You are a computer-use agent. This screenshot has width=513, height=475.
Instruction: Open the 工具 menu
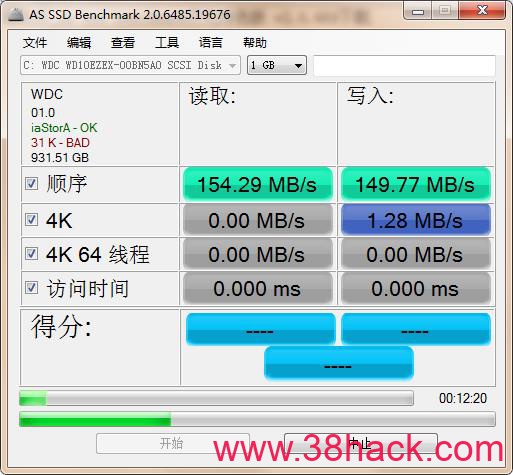[167, 43]
